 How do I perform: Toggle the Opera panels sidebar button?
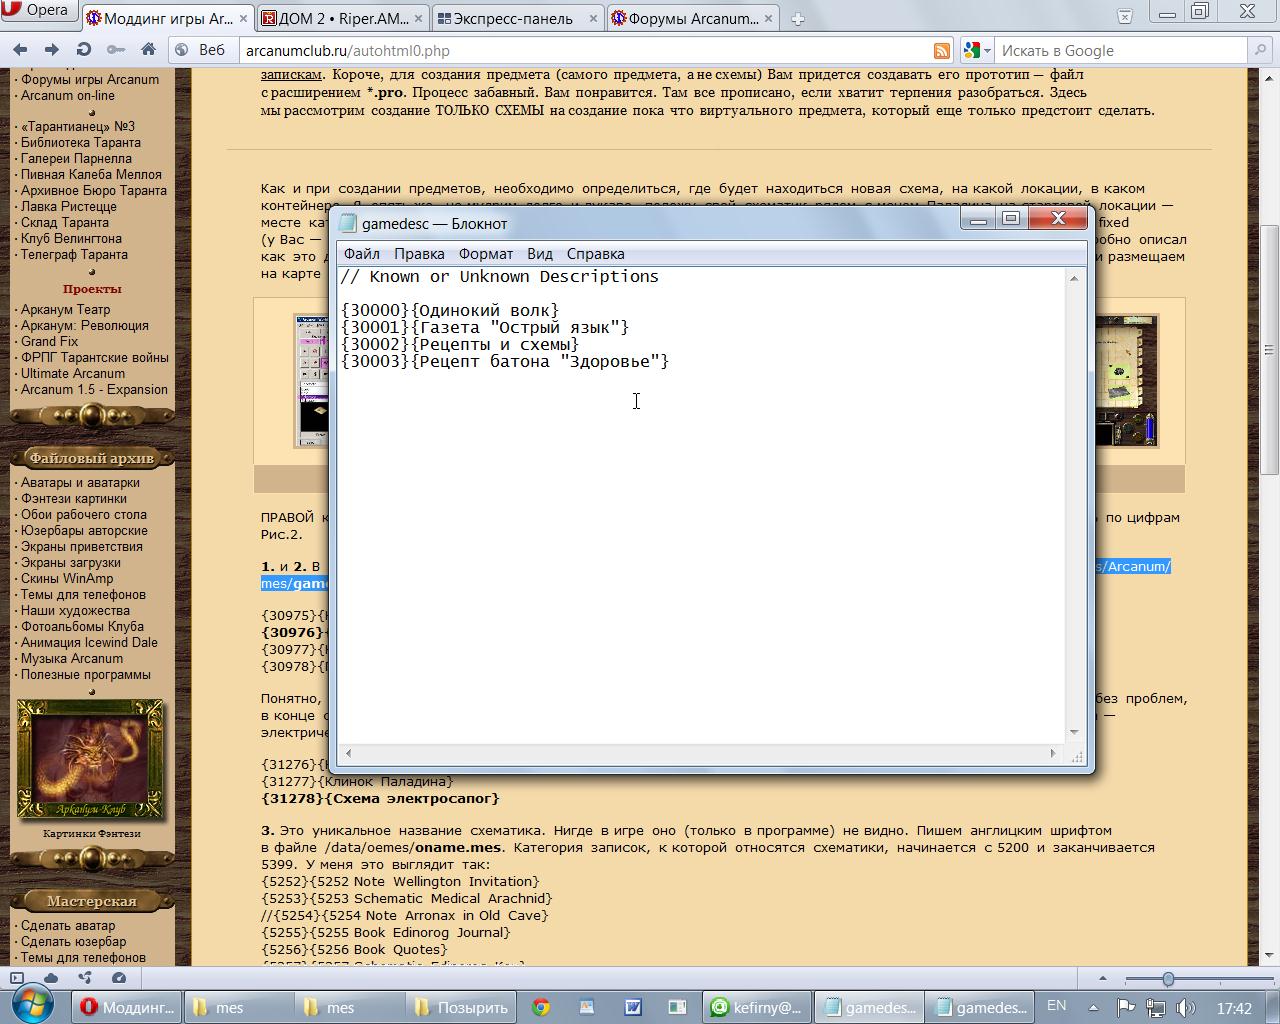point(17,978)
